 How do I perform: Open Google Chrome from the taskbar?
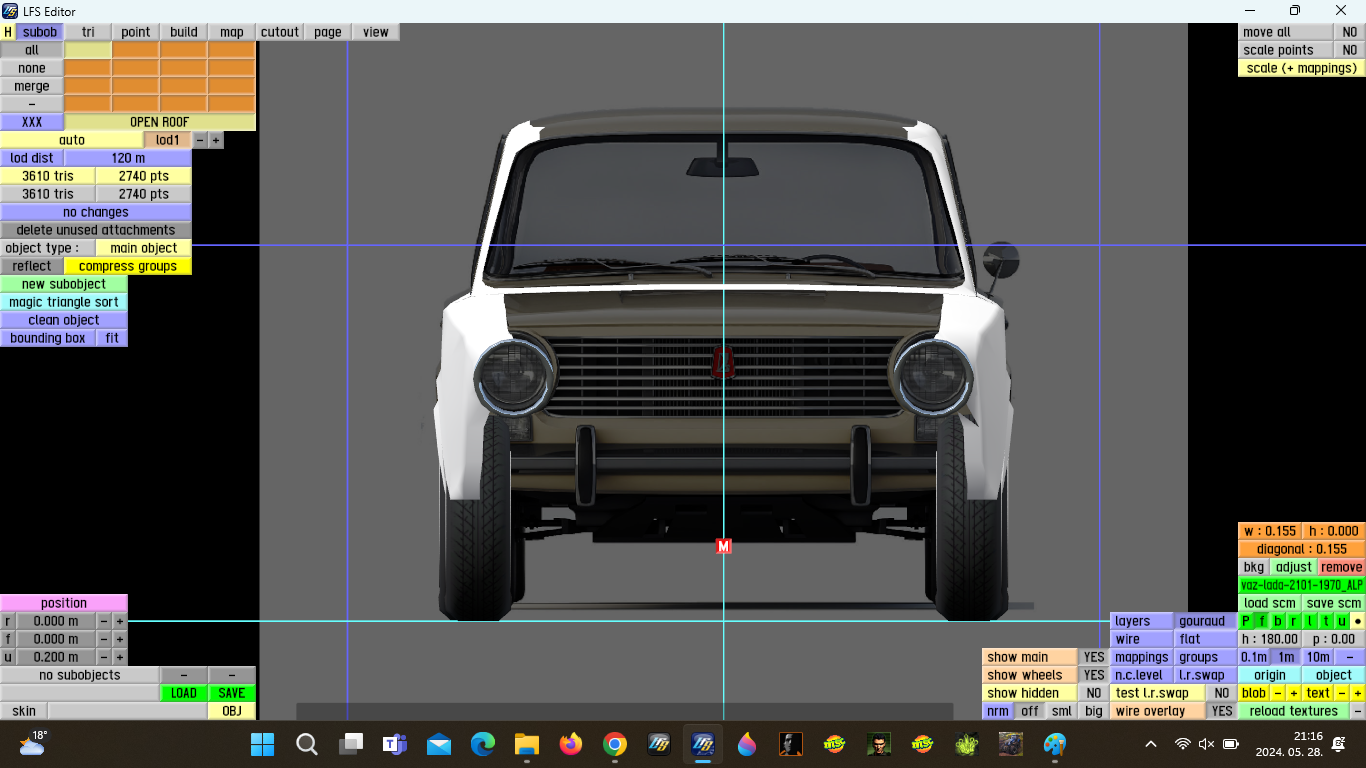[x=615, y=744]
